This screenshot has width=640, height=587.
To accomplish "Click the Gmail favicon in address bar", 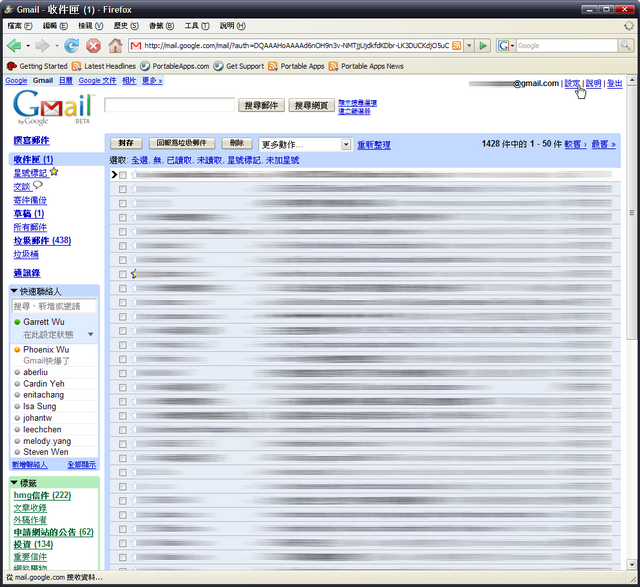I will tap(136, 46).
